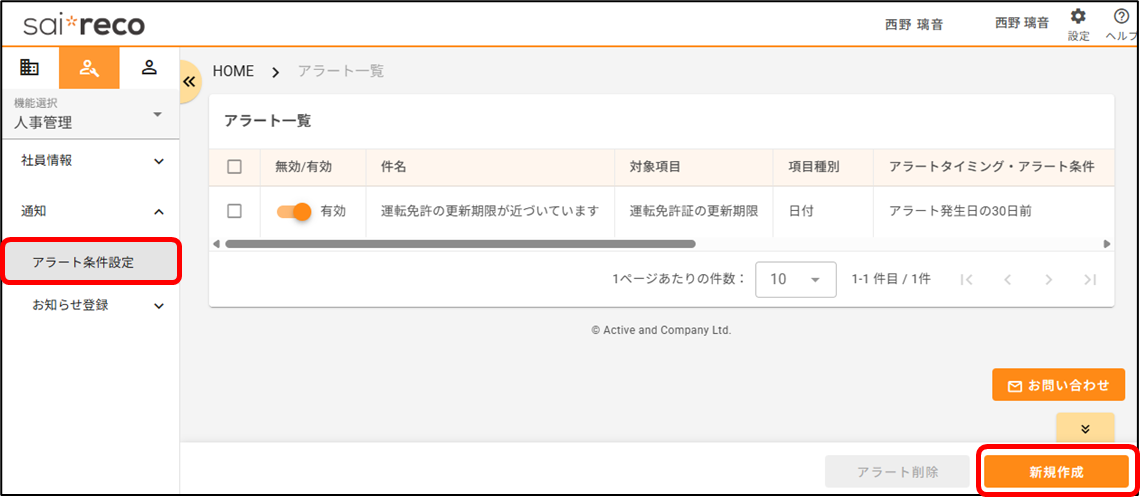Collapse sidebar with double chevron icon
Viewport: 1140px width, 497px height.
[x=188, y=82]
